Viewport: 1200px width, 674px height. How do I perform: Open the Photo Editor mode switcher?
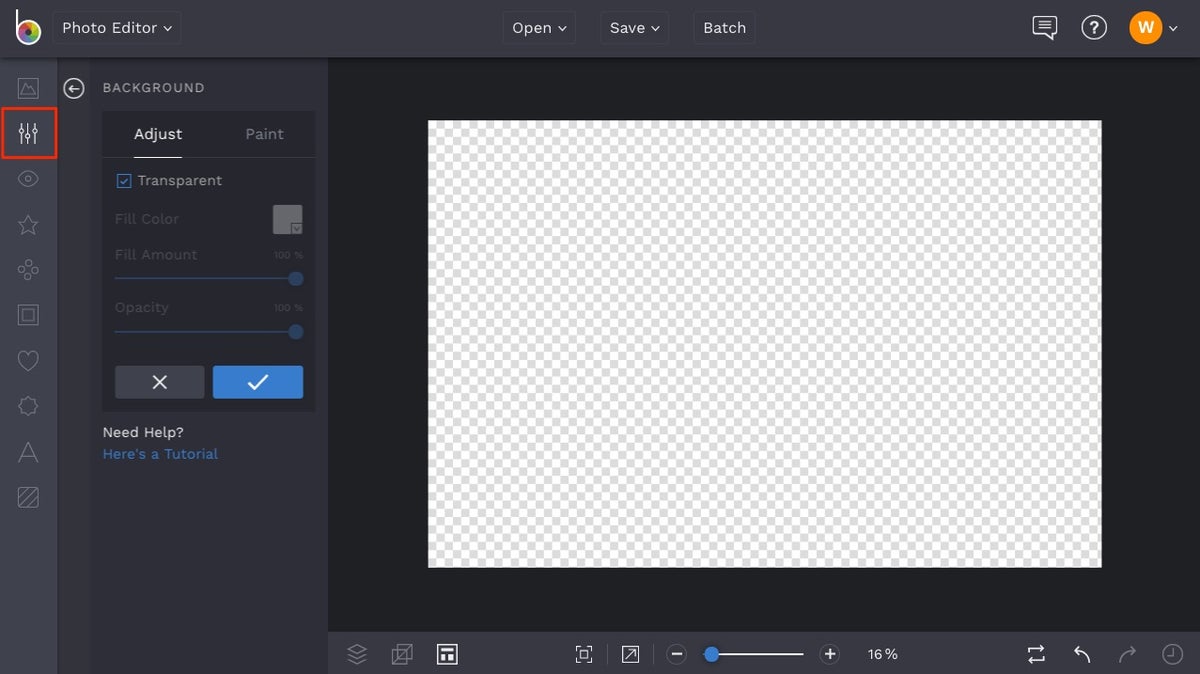[116, 27]
